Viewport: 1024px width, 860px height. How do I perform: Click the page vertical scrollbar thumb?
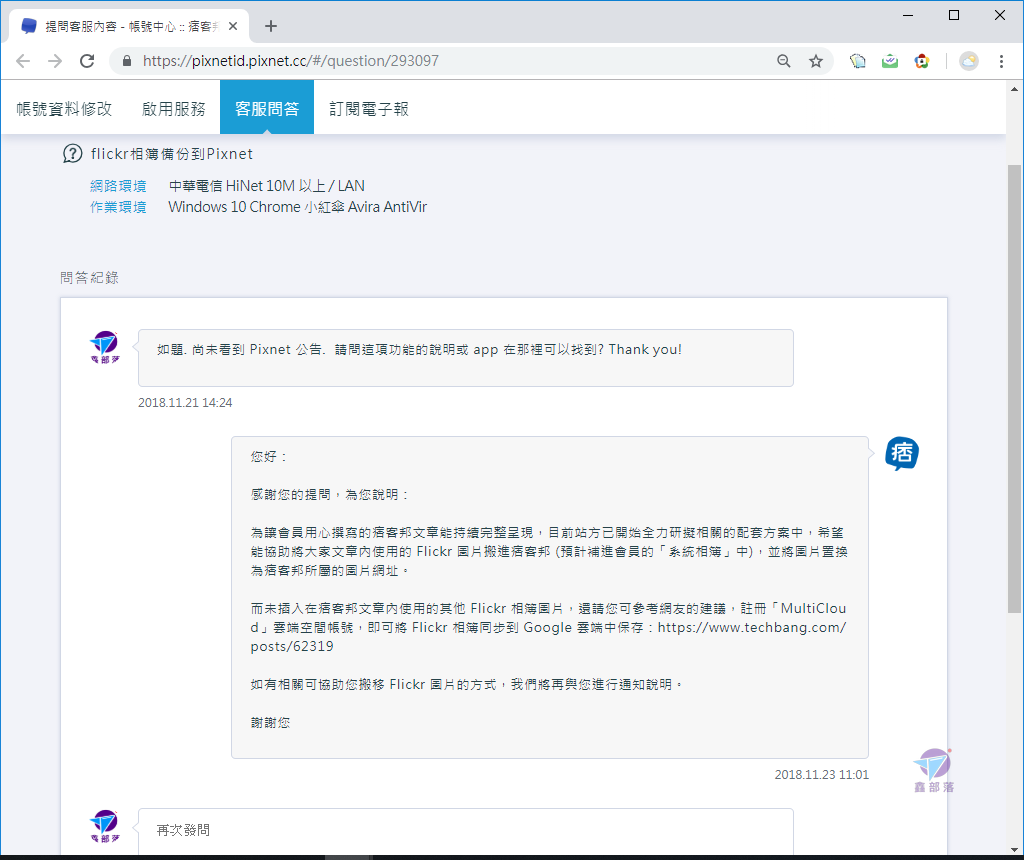(x=1014, y=389)
